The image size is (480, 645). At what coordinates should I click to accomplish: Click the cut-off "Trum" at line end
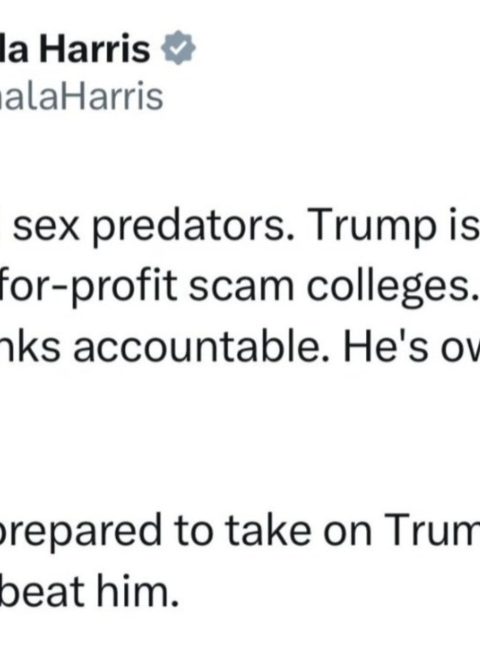point(432,531)
